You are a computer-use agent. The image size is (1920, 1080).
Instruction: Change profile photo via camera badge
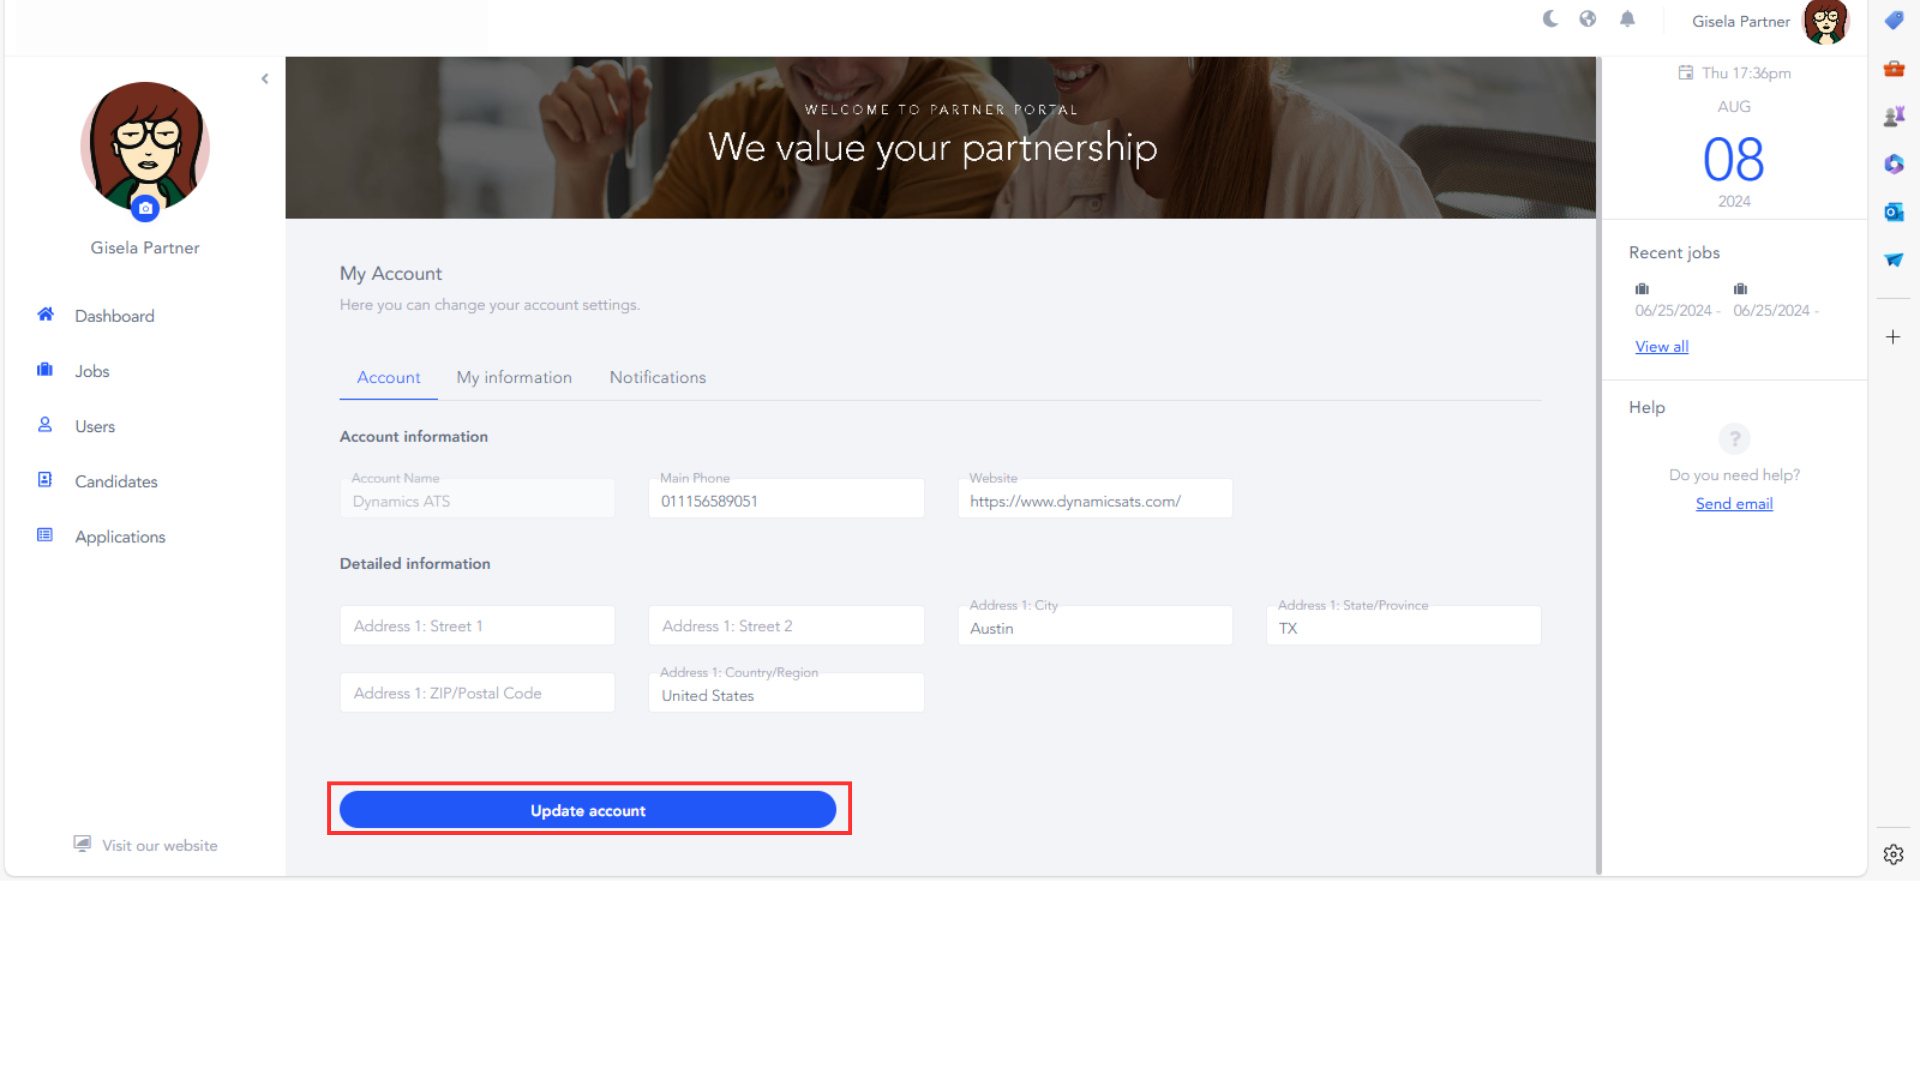point(146,208)
